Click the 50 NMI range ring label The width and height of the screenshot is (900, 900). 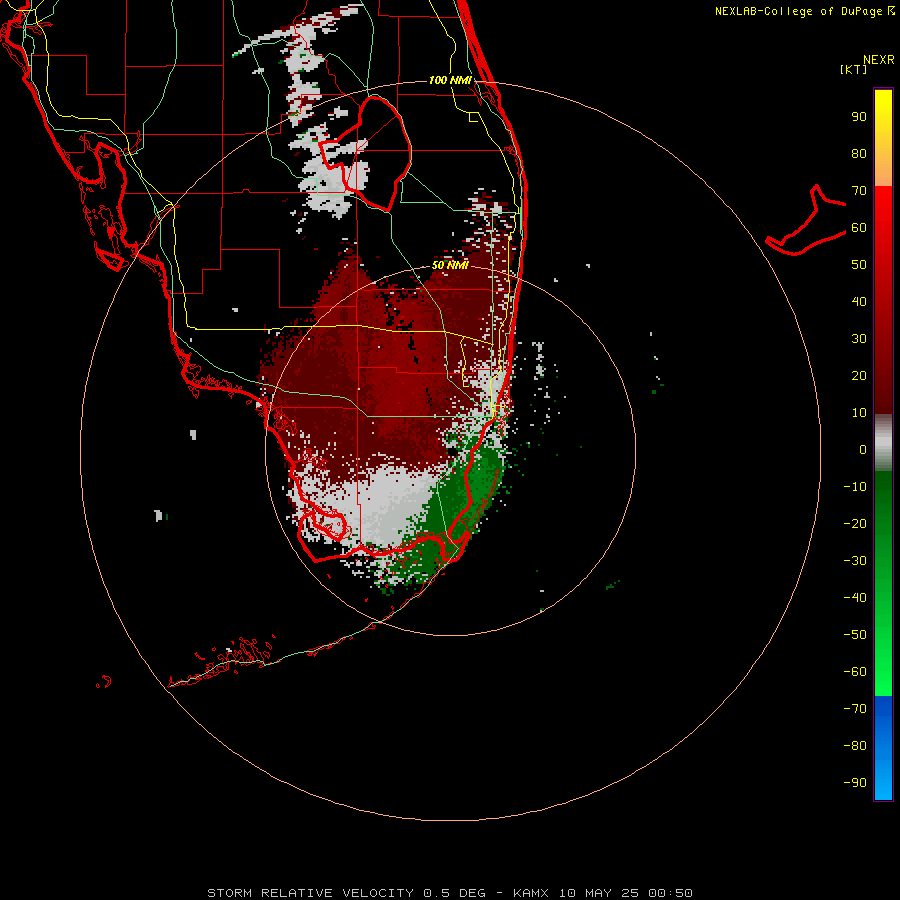[450, 265]
